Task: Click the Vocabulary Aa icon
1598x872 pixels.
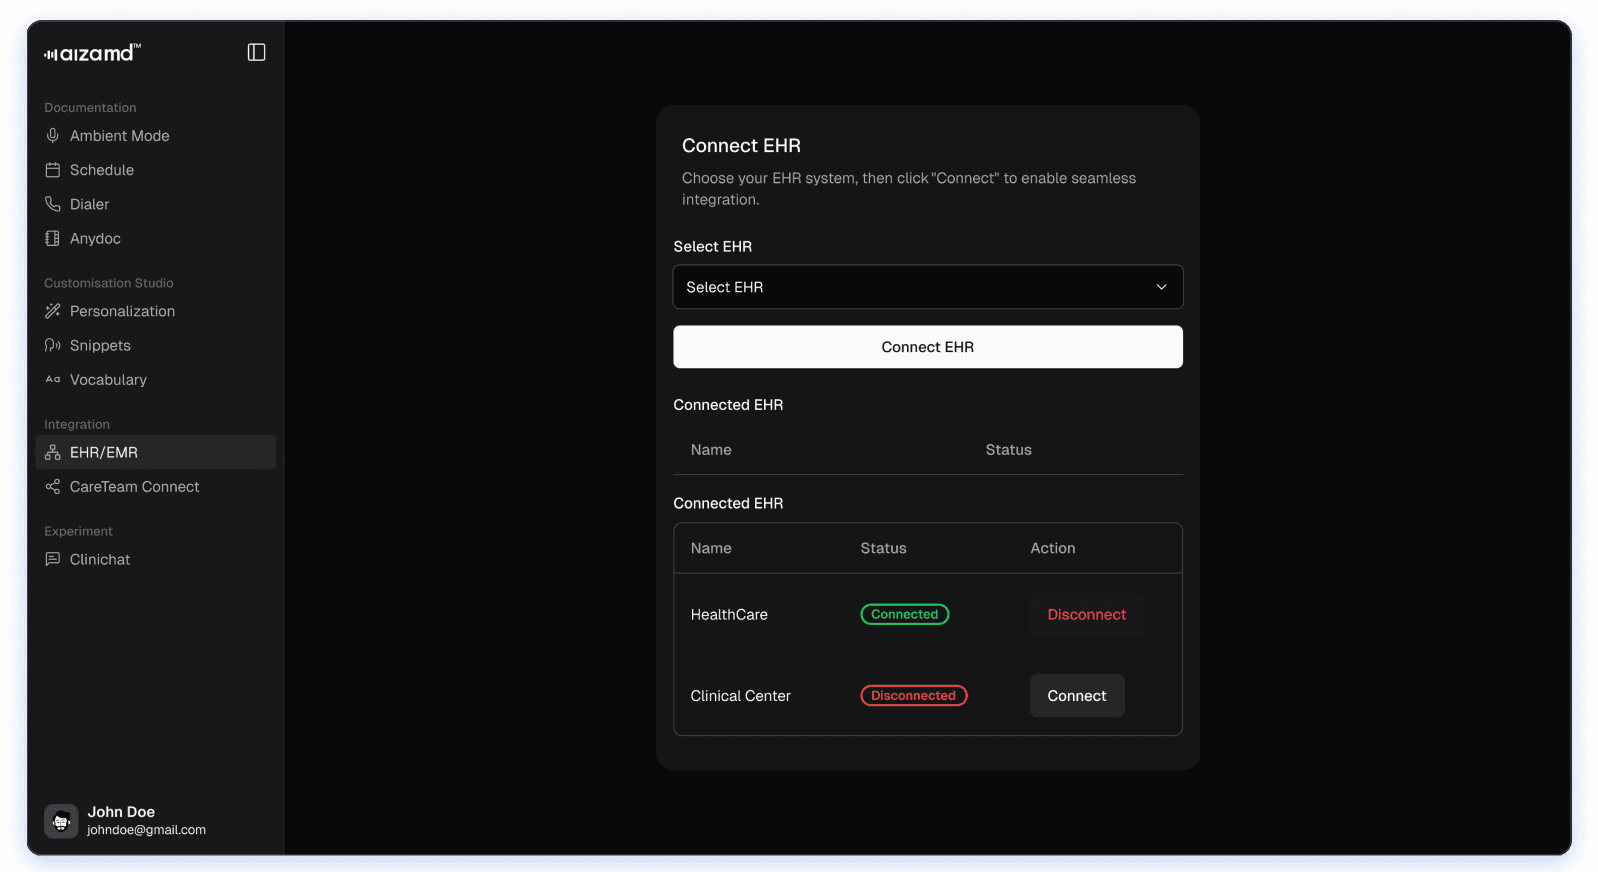Action: [x=53, y=380]
